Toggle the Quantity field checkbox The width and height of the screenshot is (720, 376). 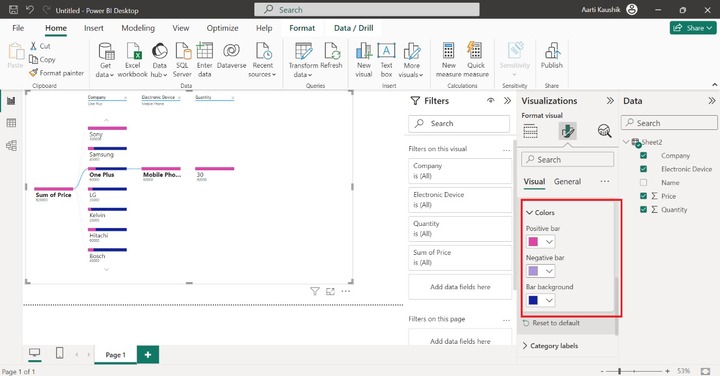coord(643,209)
